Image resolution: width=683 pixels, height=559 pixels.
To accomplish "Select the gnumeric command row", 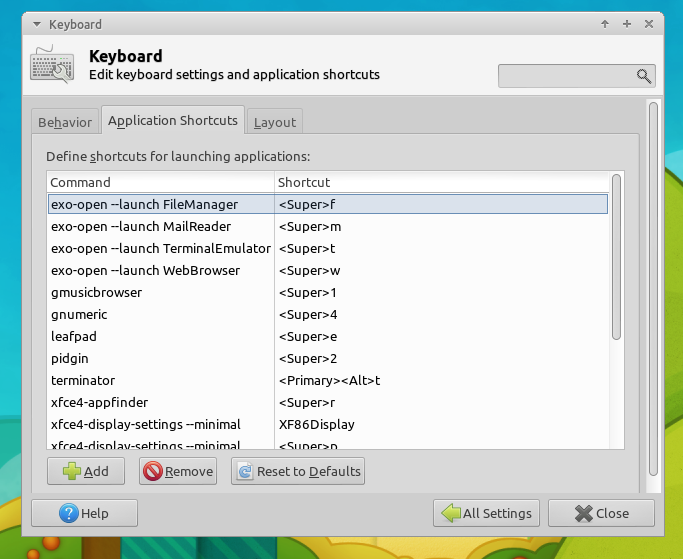I will (328, 315).
